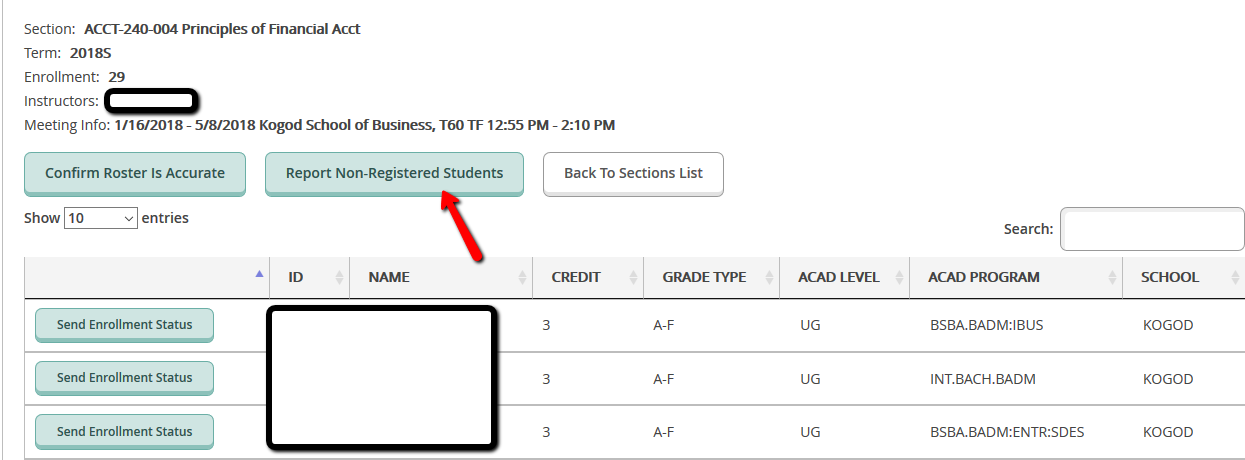Image resolution: width=1245 pixels, height=460 pixels.
Task: Send Enrollment Status for the BSBA.BADM:IBUS row
Action: (124, 325)
